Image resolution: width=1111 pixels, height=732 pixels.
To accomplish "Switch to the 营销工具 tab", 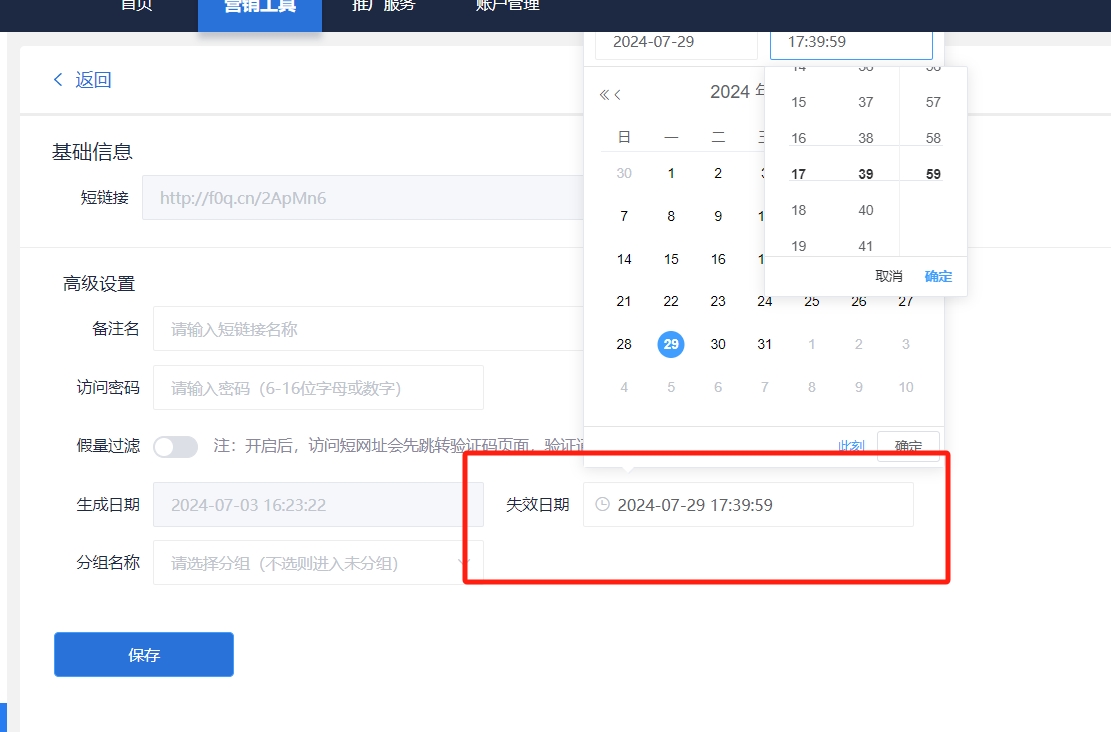I will tap(260, 8).
